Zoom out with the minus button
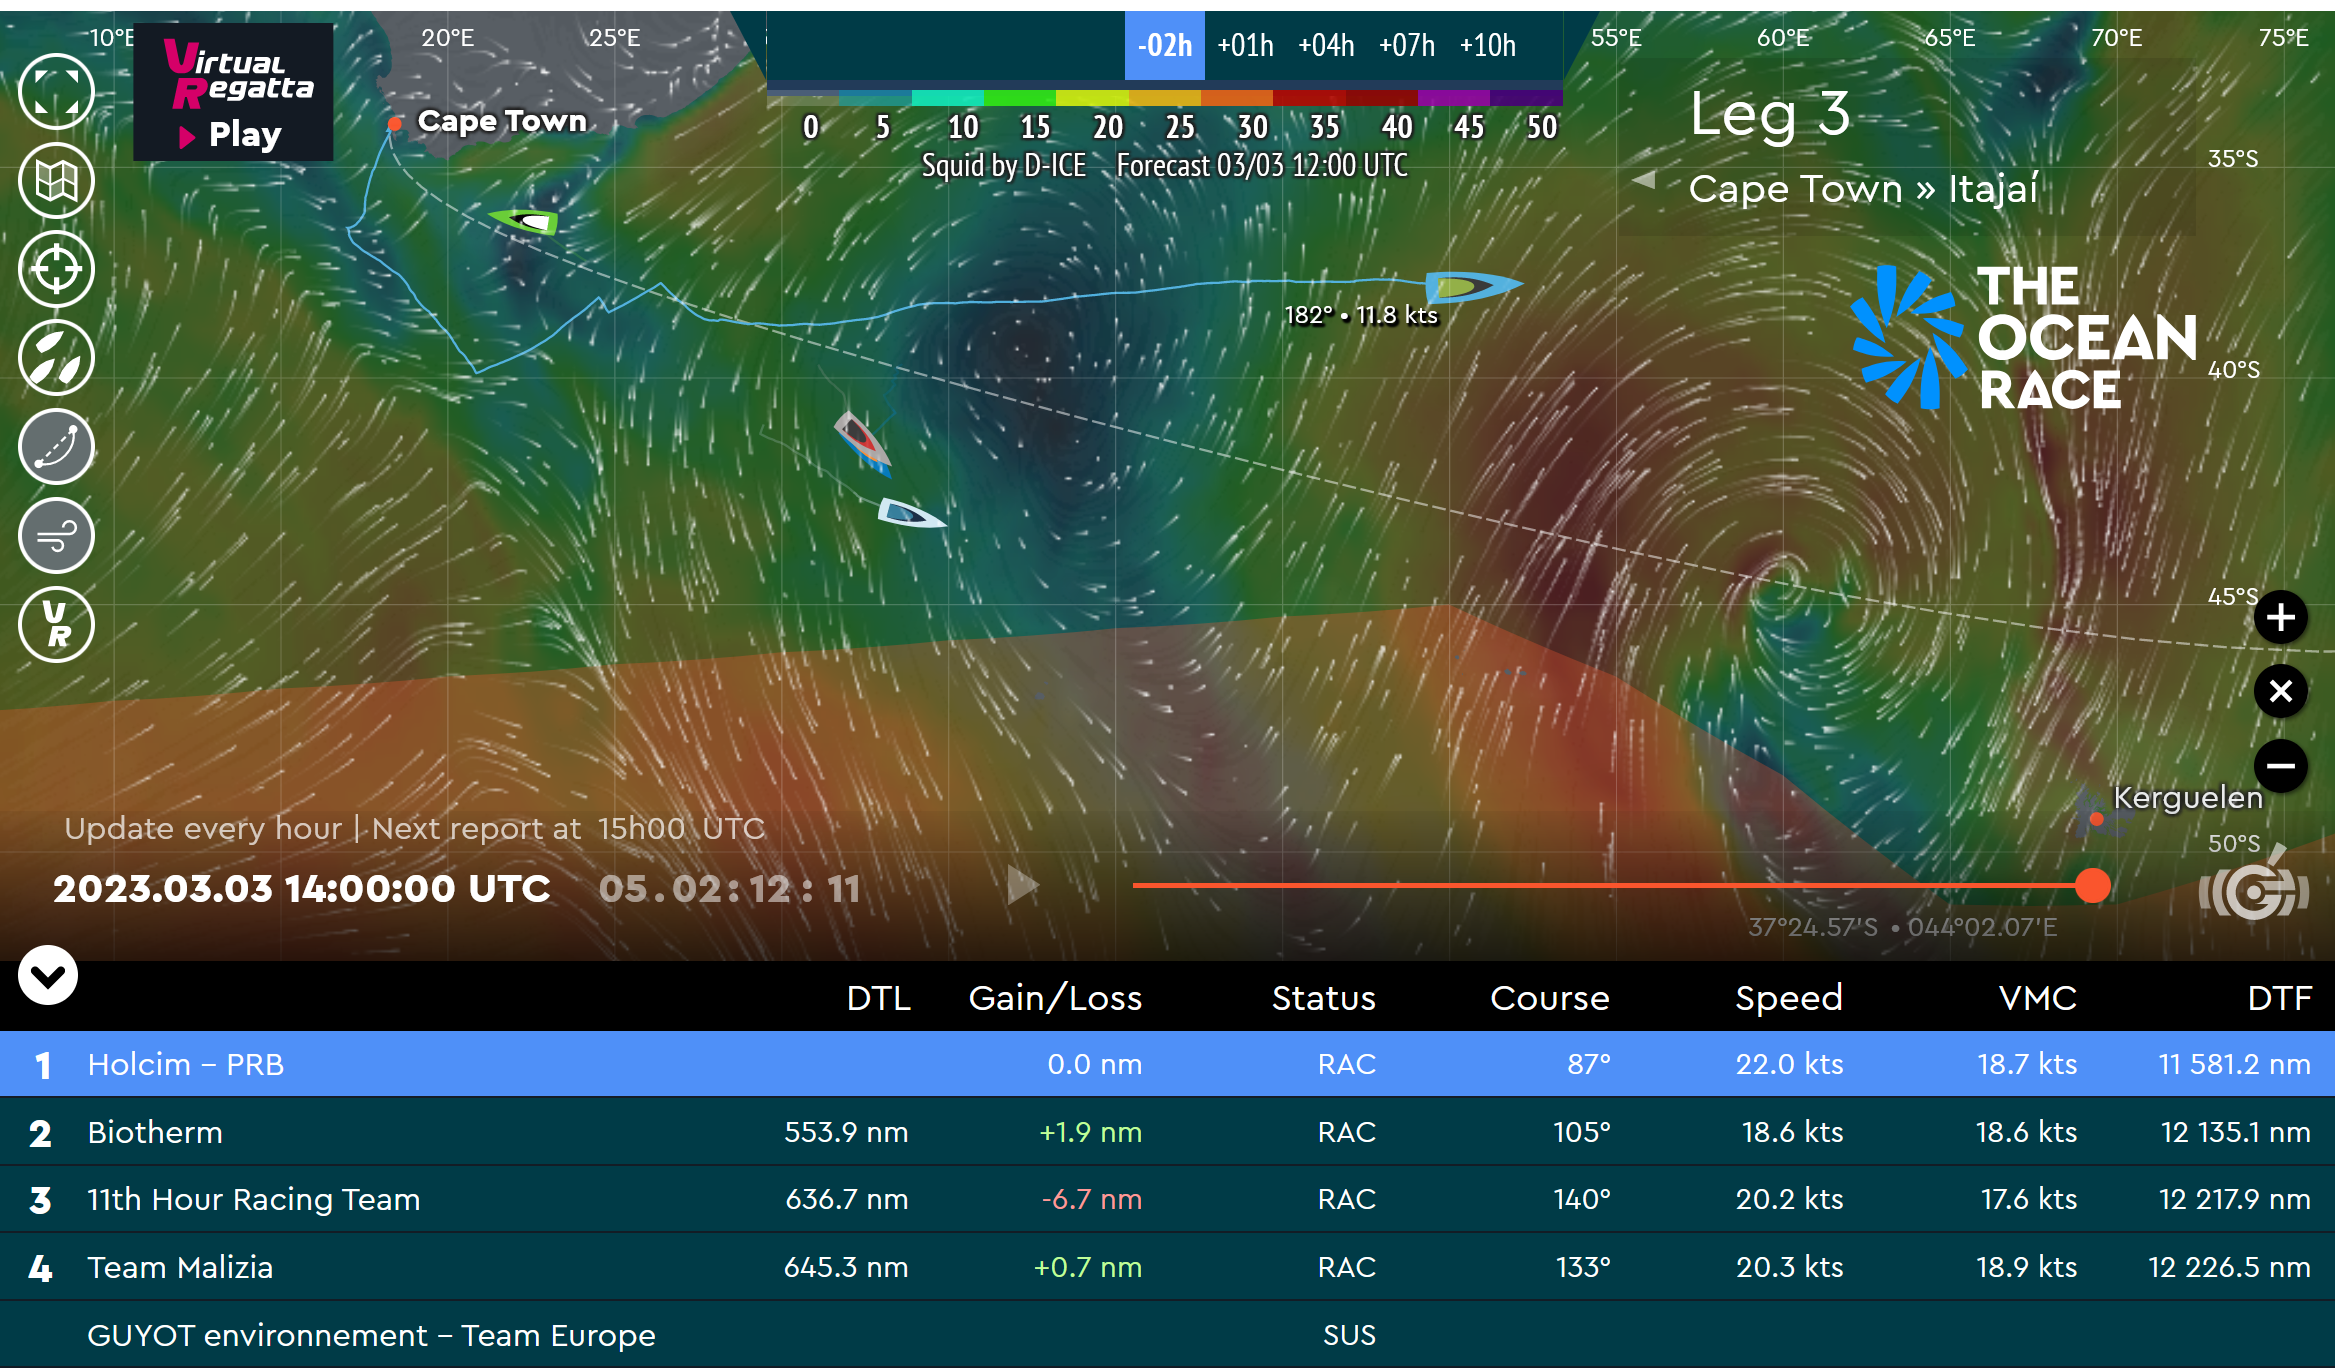The width and height of the screenshot is (2335, 1370). (2281, 766)
